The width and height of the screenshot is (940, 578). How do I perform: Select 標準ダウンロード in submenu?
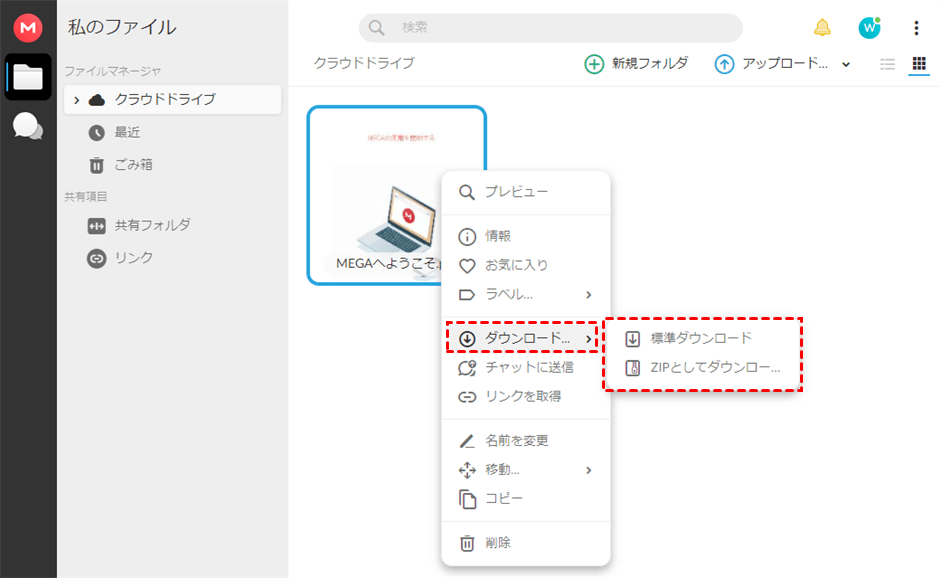(x=702, y=338)
